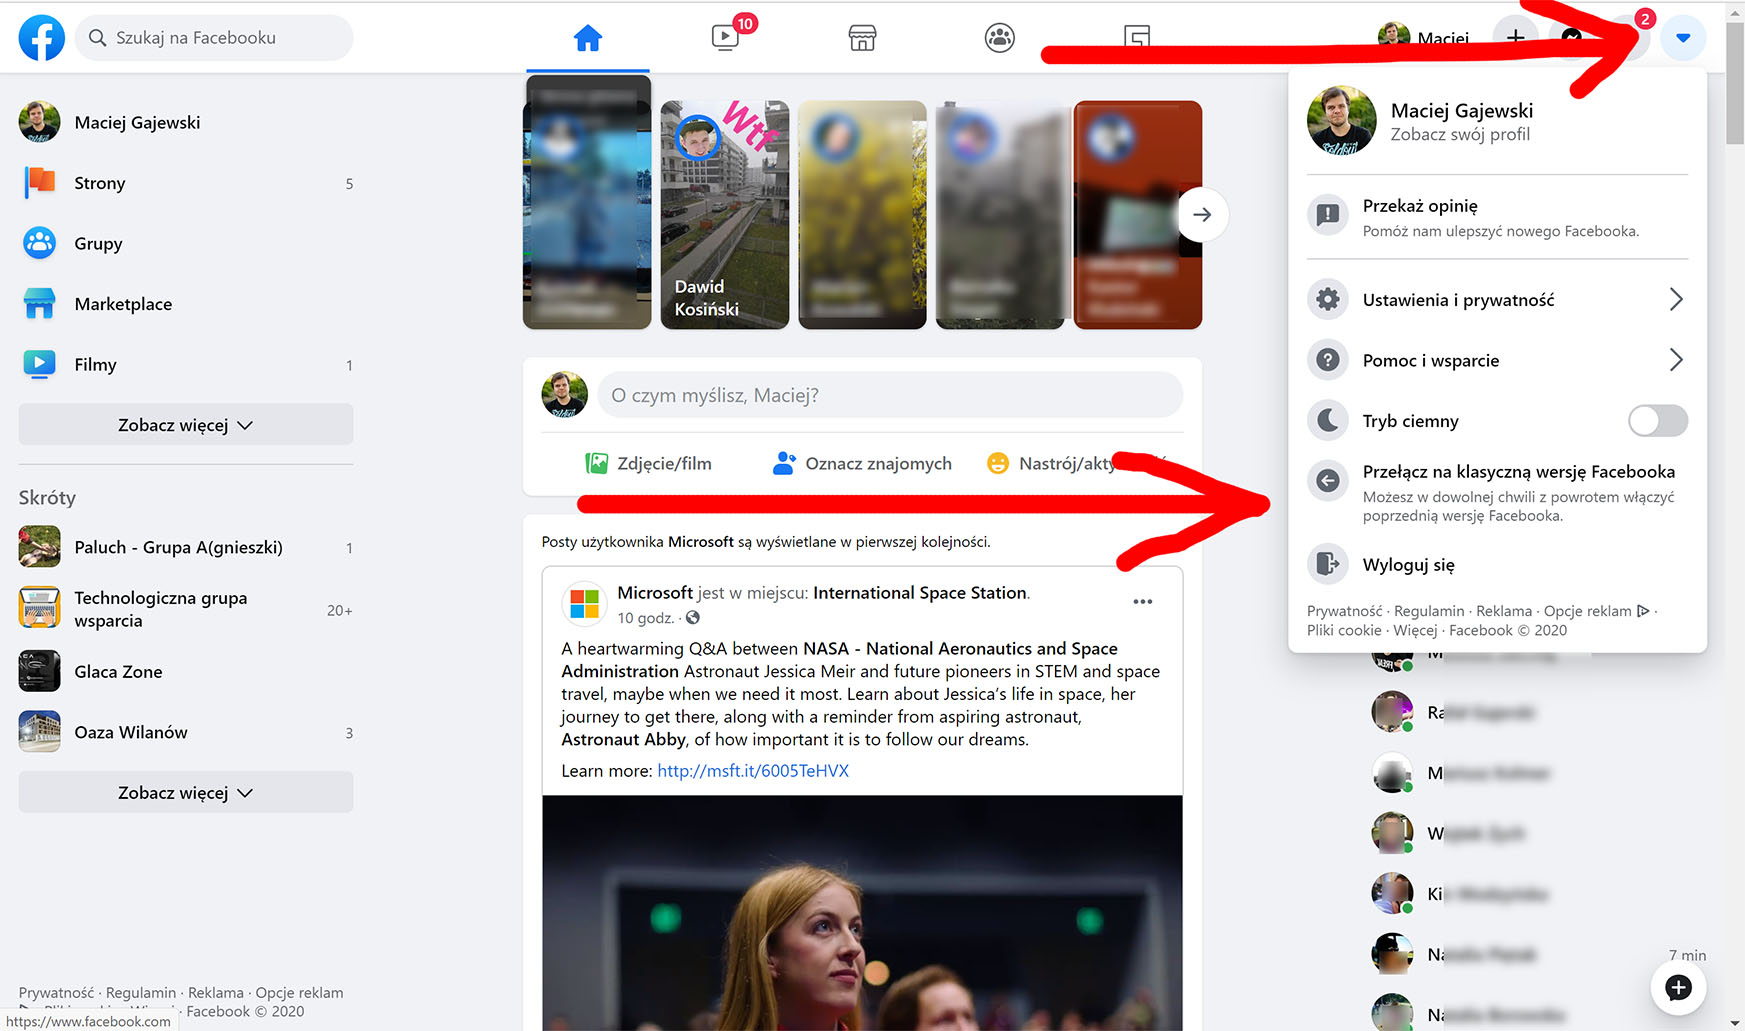Open the Watch video tab
This screenshot has height=1031, width=1745.
(725, 38)
